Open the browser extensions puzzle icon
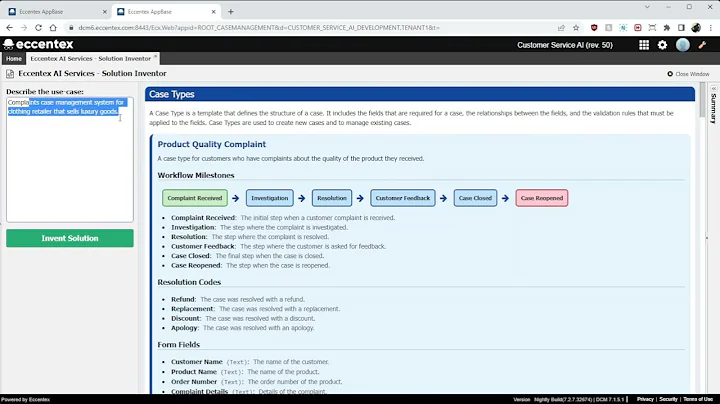720x404 pixels. 667,28
